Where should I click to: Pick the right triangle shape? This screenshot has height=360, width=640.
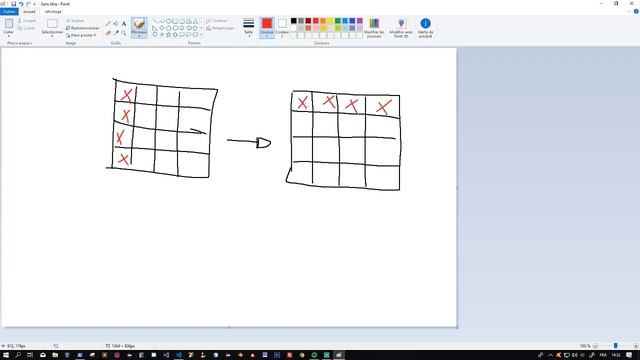pyautogui.click(x=155, y=28)
